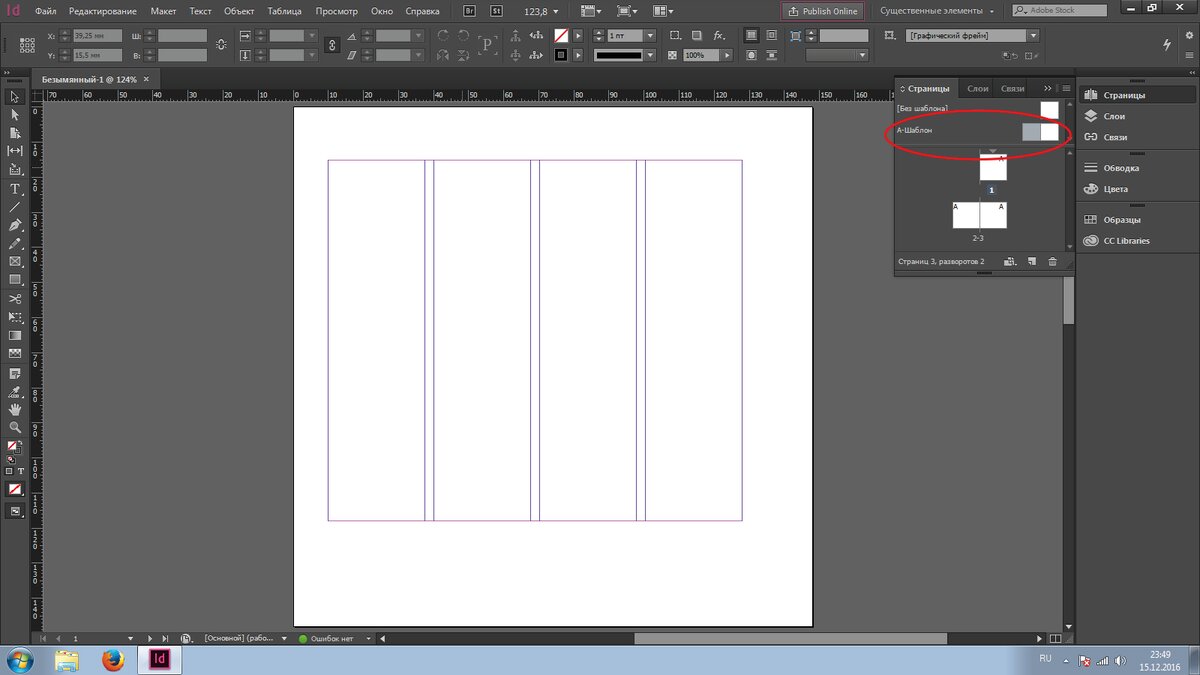1200x675 pixels.
Task: Open the Обводка panel from dock
Action: coord(1121,168)
